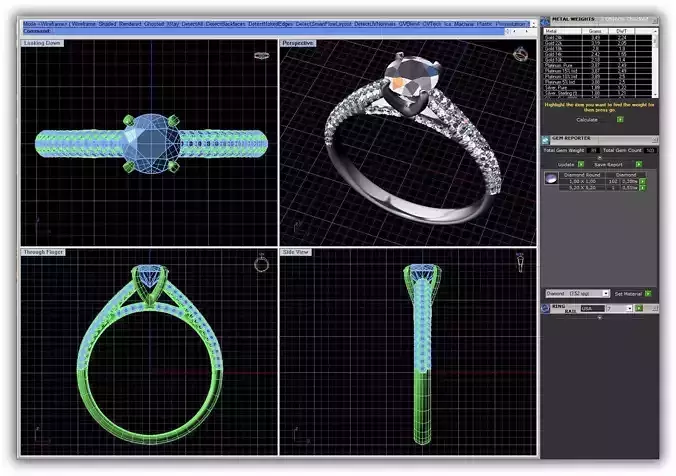Collapse the Ring Rail panel with its corner button
Screen dimensions: 676x476
[654, 308]
